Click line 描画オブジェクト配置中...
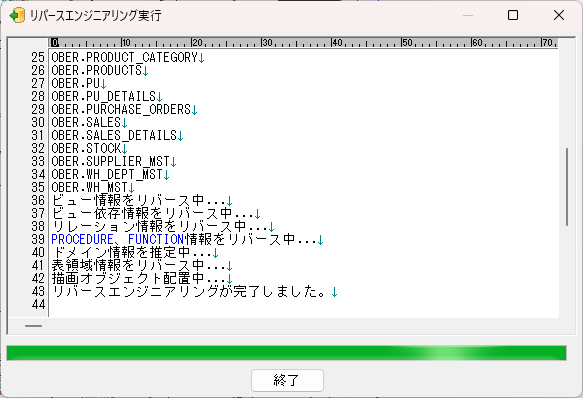This screenshot has height=398, width=583. click(x=142, y=279)
